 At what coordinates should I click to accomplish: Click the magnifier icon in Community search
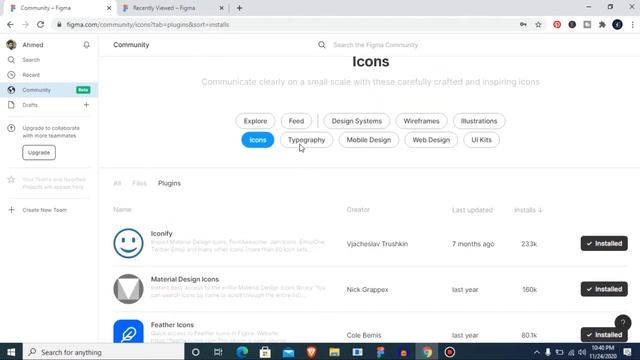pos(322,45)
